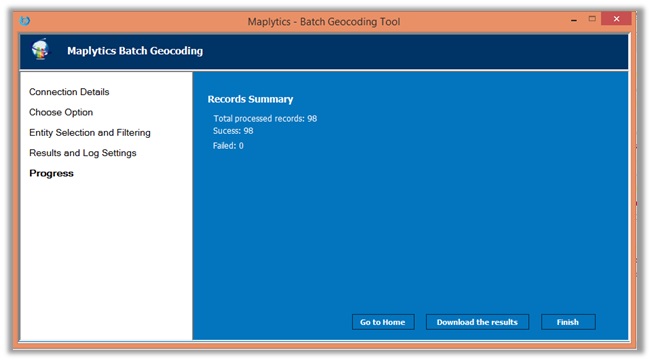Open the Connection Details step
Viewport: 650px width, 361px height.
coord(69,92)
